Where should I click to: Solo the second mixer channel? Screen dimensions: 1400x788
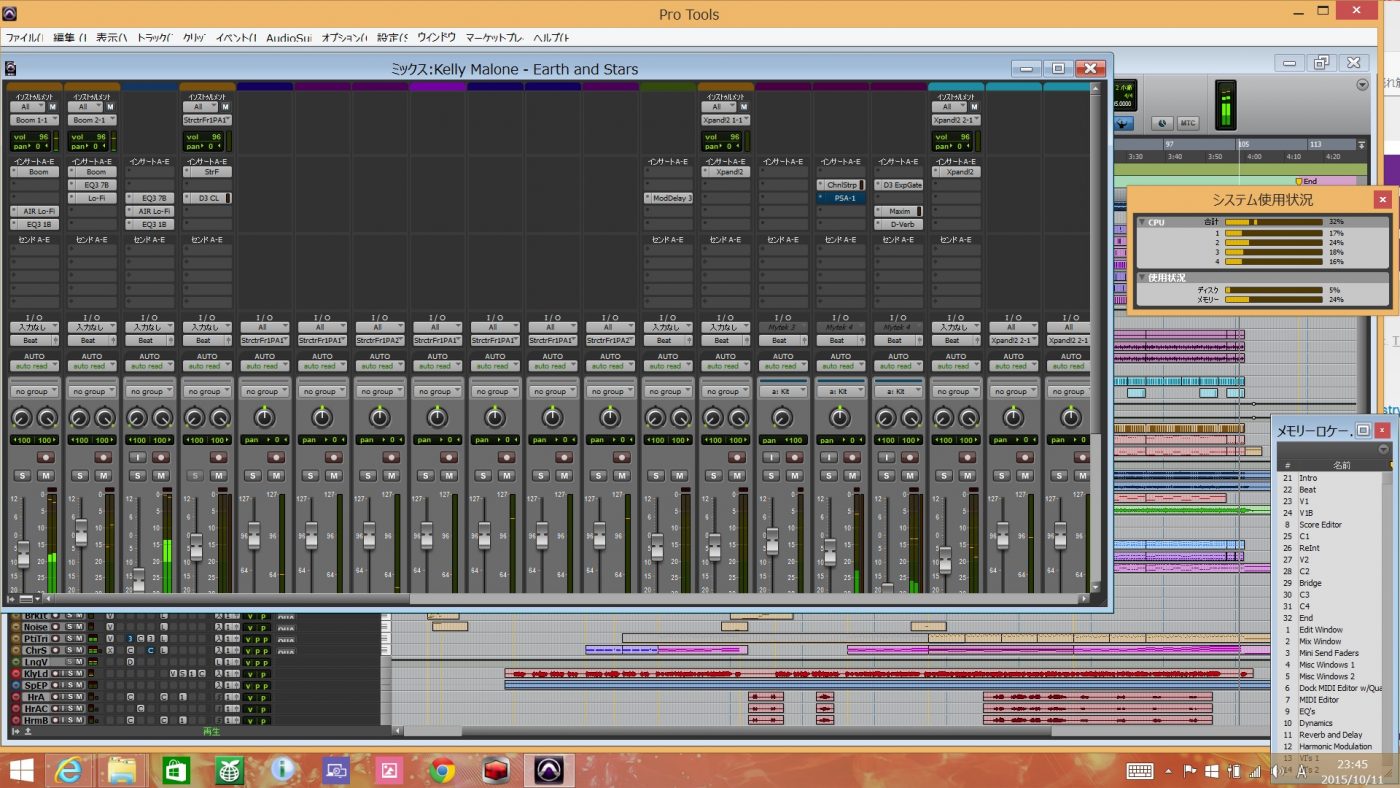(79, 475)
